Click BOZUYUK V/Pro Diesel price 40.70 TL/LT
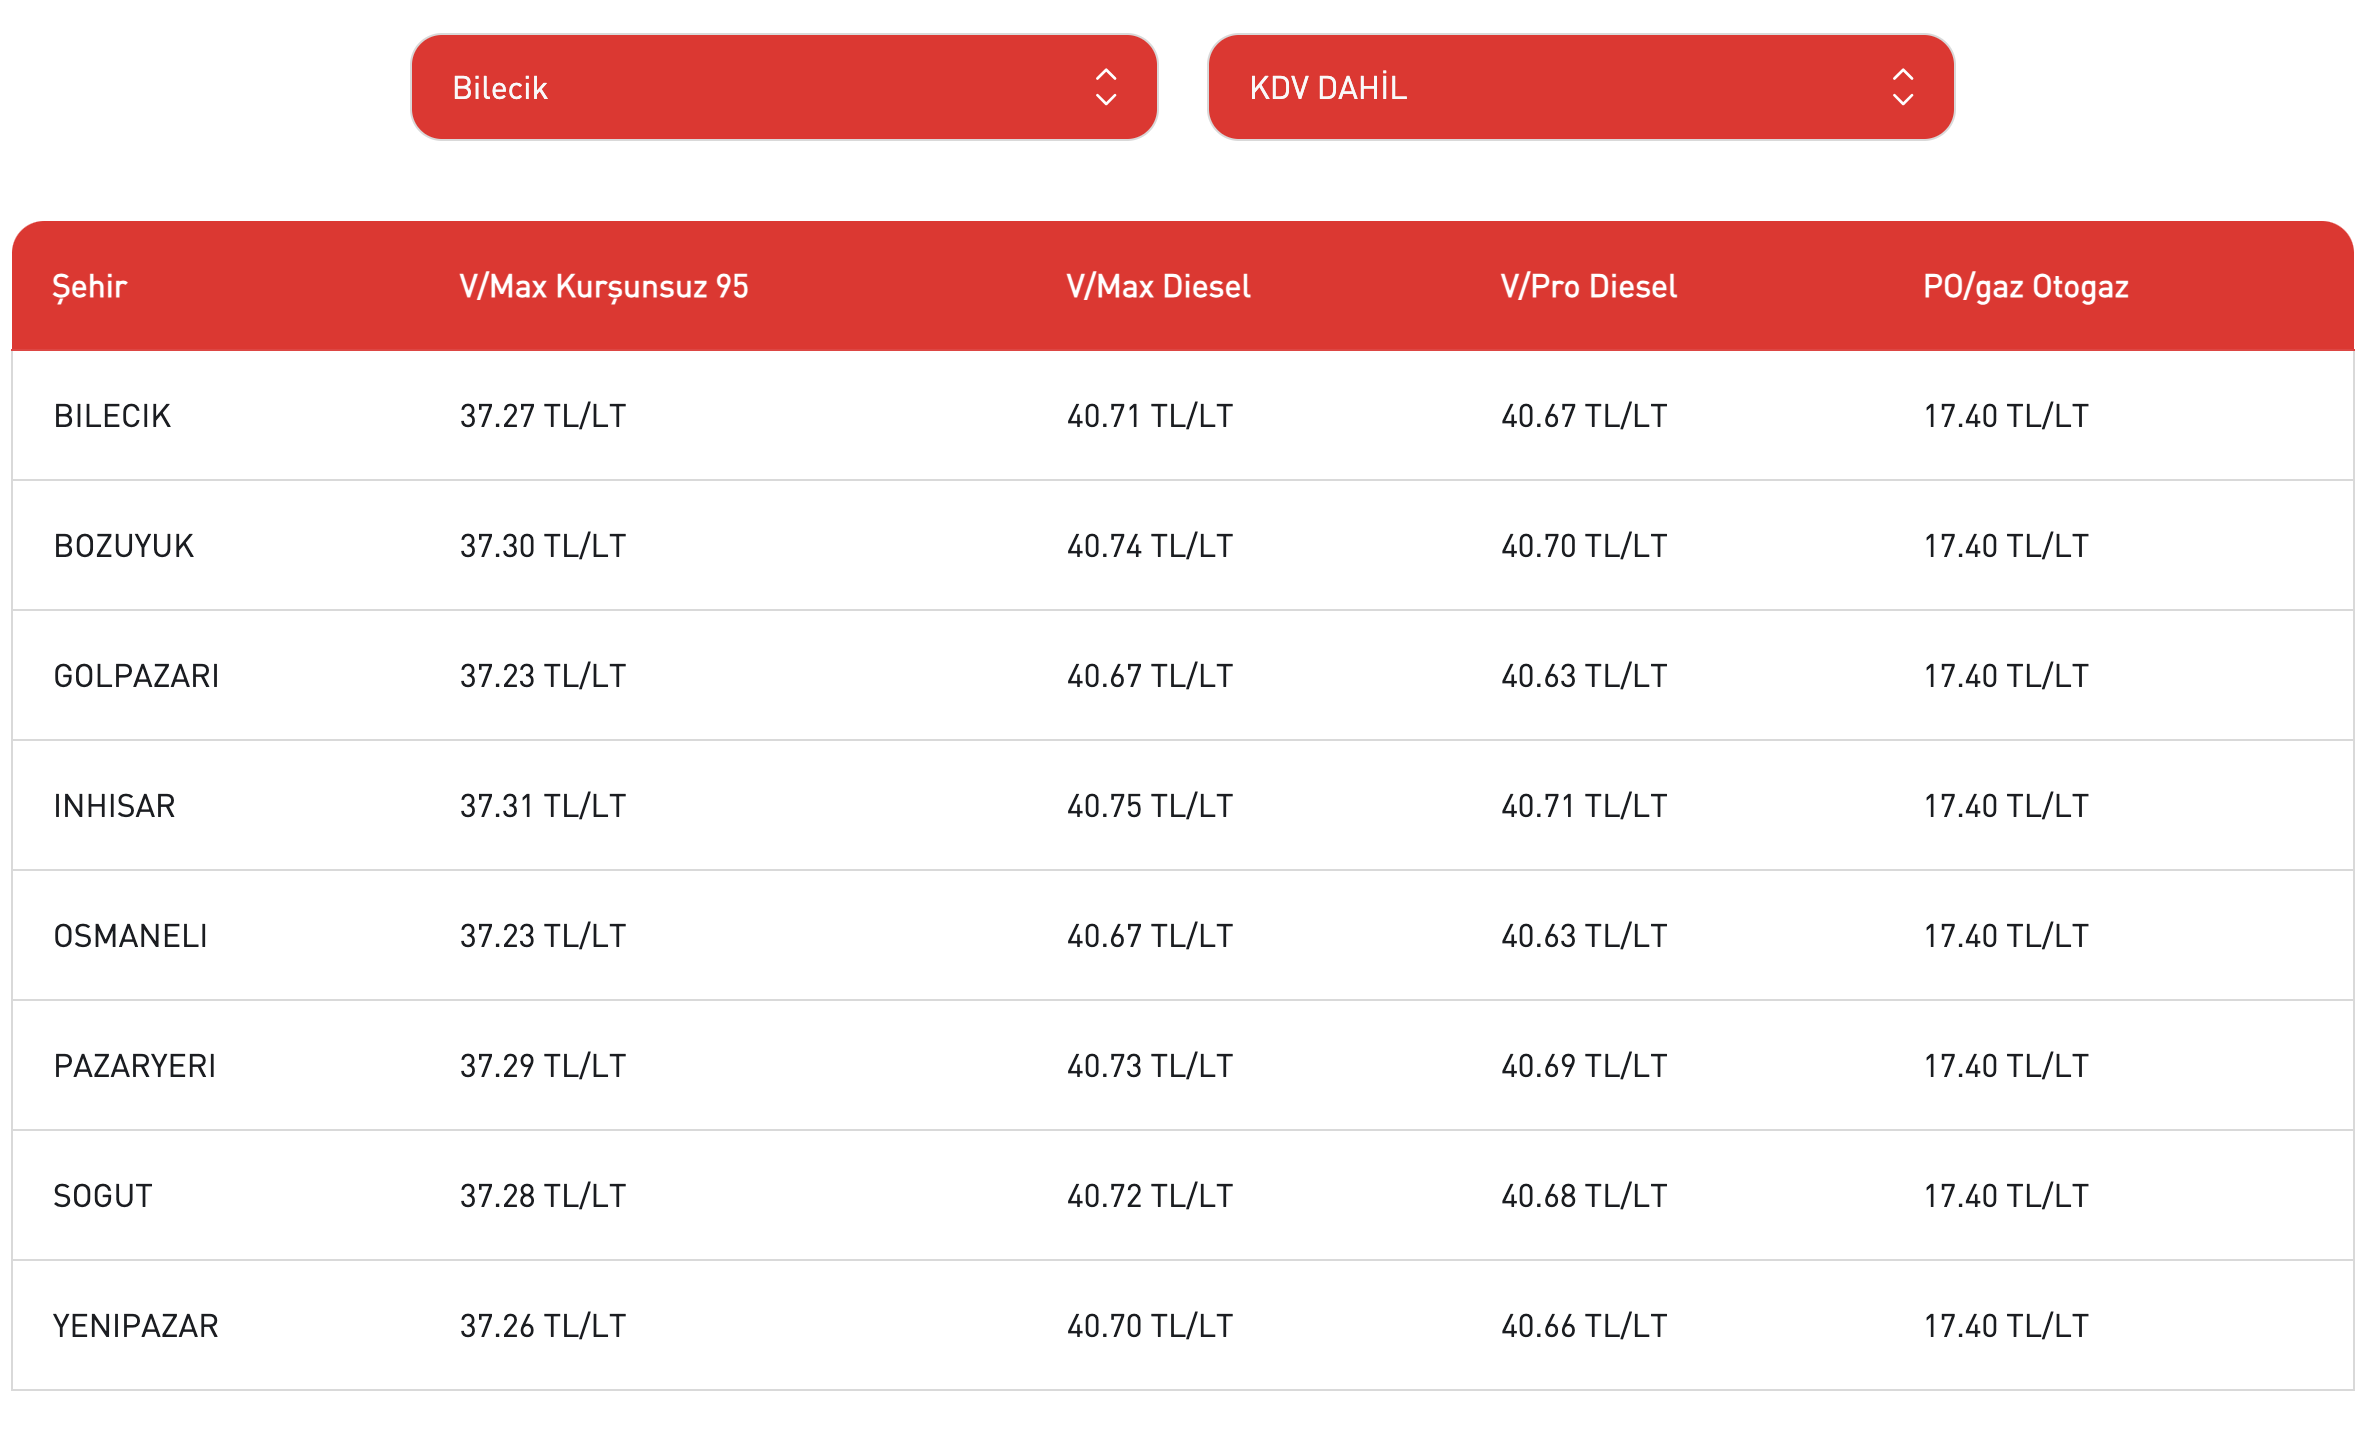The height and width of the screenshot is (1436, 2366). tap(1584, 546)
